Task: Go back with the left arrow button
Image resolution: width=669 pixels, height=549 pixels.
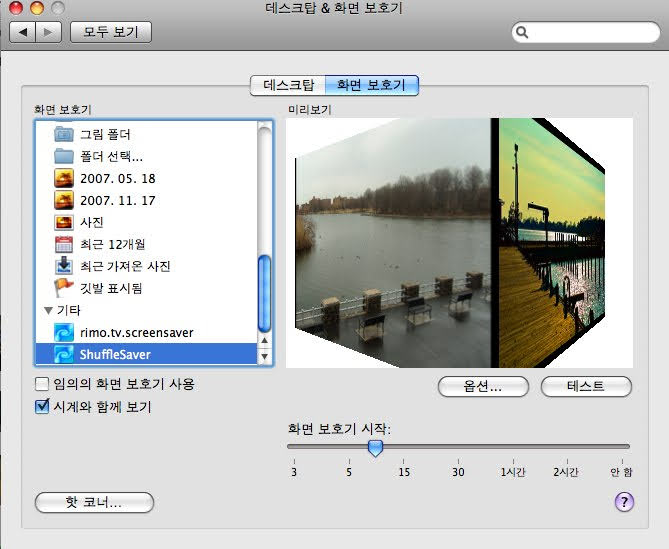Action: point(23,32)
